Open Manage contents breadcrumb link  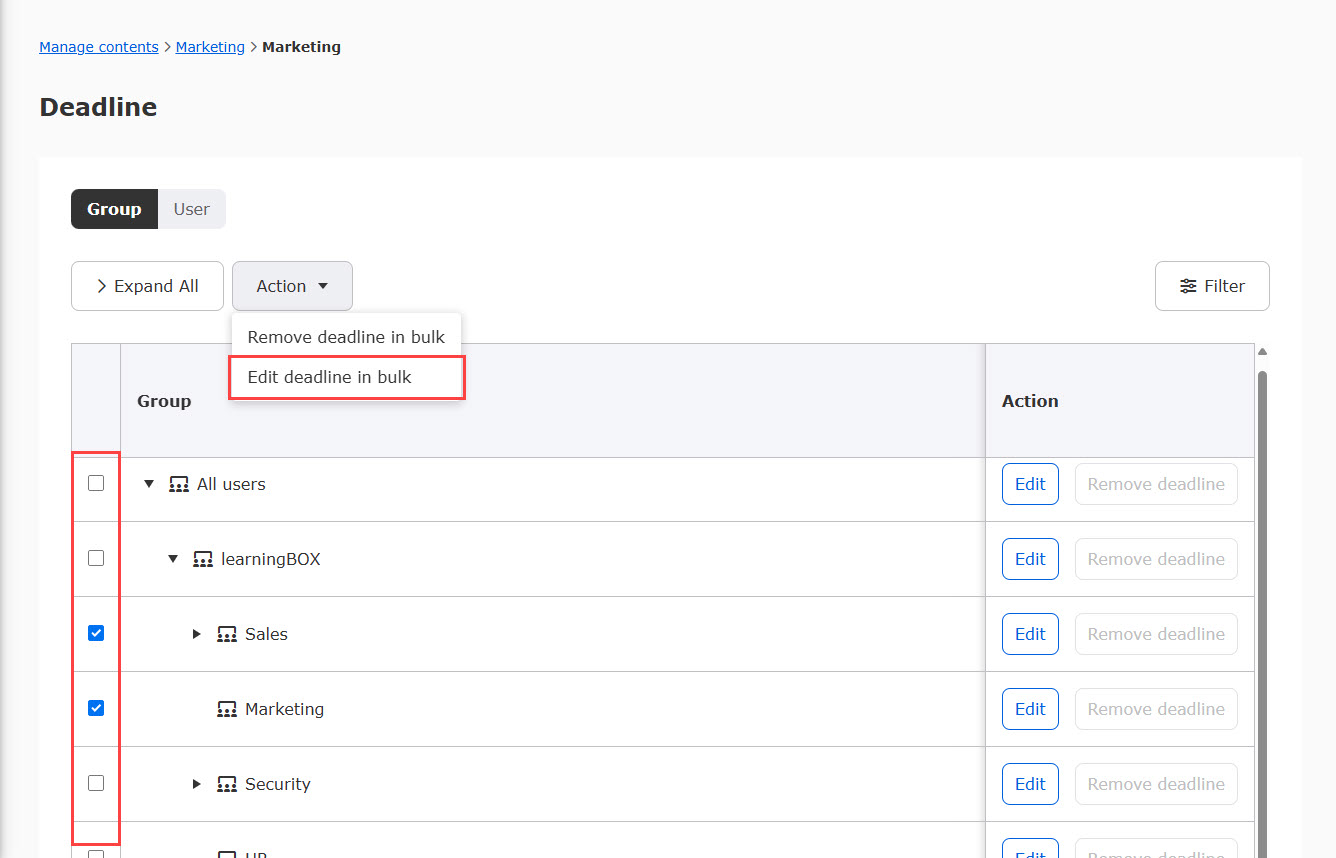(x=98, y=47)
